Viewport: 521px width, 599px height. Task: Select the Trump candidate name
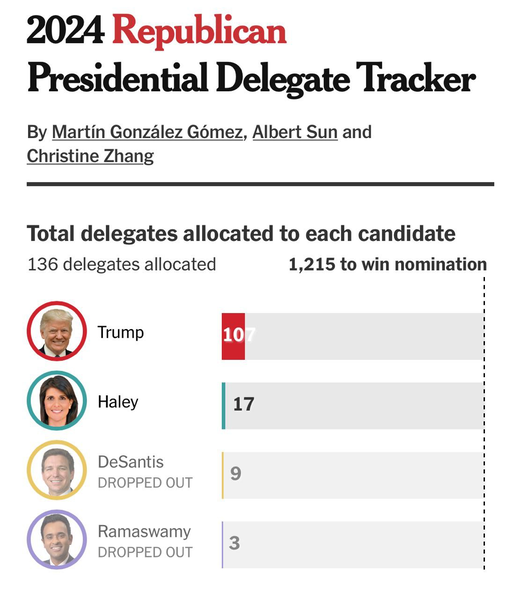[121, 332]
